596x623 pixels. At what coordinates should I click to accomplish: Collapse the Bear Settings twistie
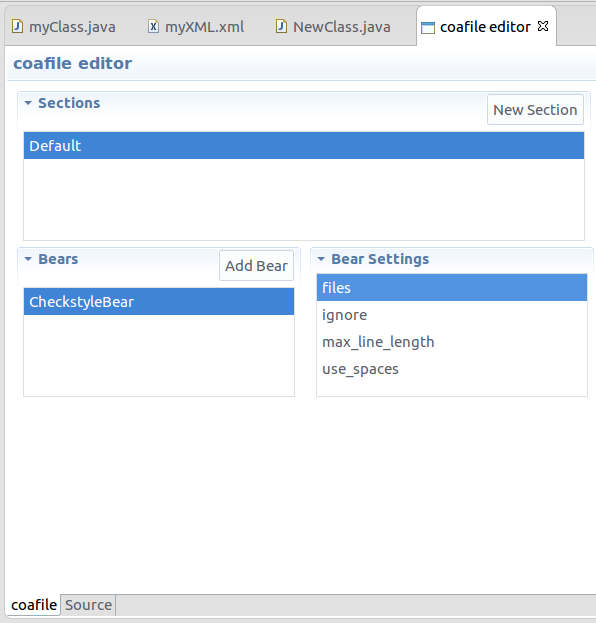point(321,259)
